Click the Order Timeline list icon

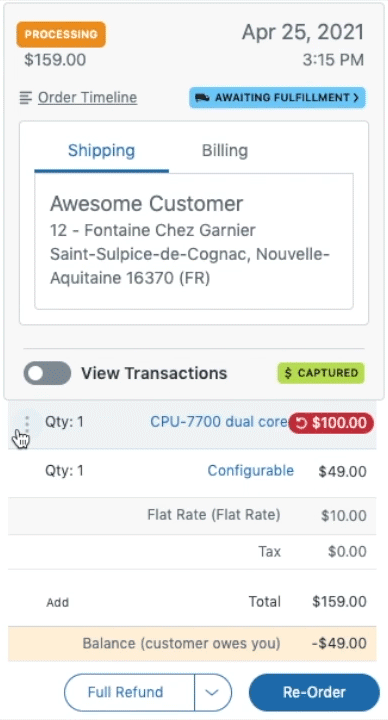tap(26, 97)
